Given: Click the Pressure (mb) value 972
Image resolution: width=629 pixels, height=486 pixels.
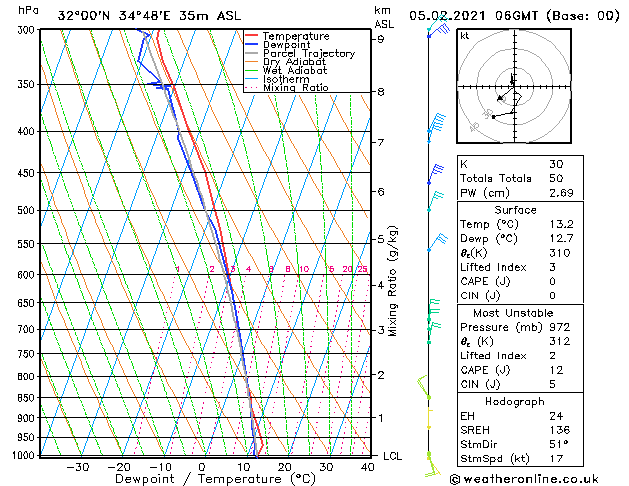Looking at the screenshot, I should (560, 327).
